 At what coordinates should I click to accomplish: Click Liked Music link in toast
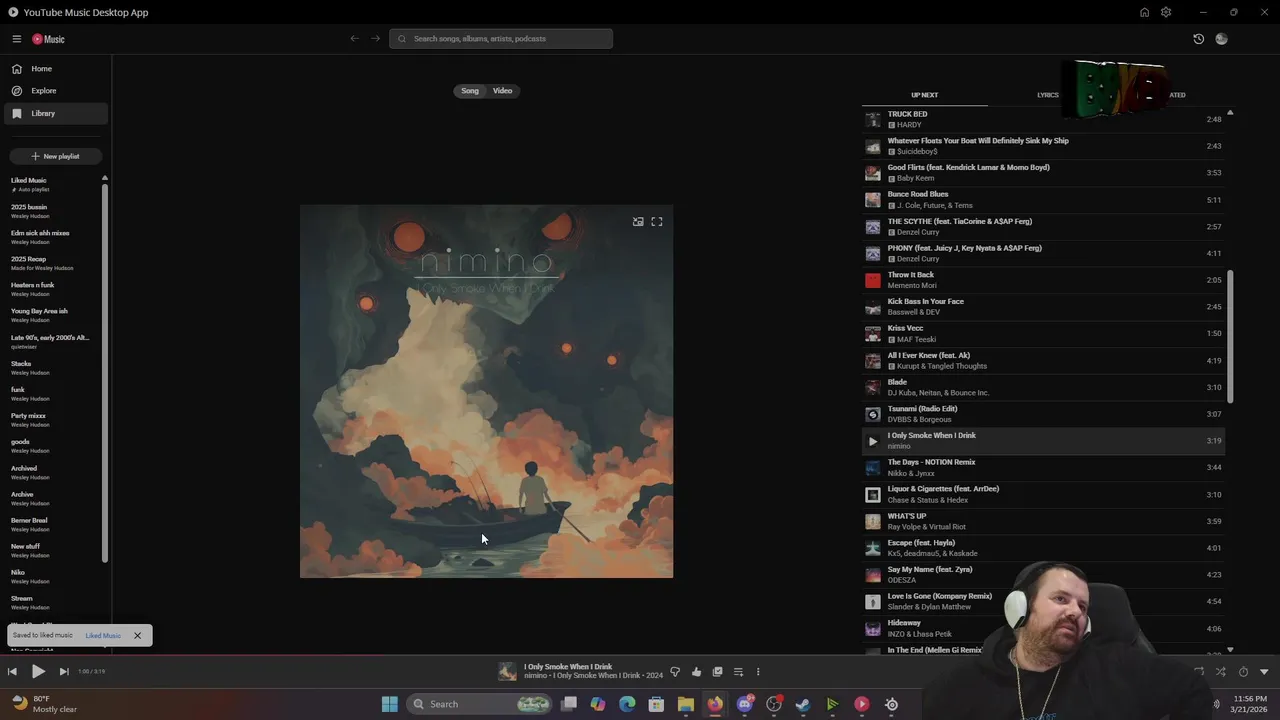point(103,636)
